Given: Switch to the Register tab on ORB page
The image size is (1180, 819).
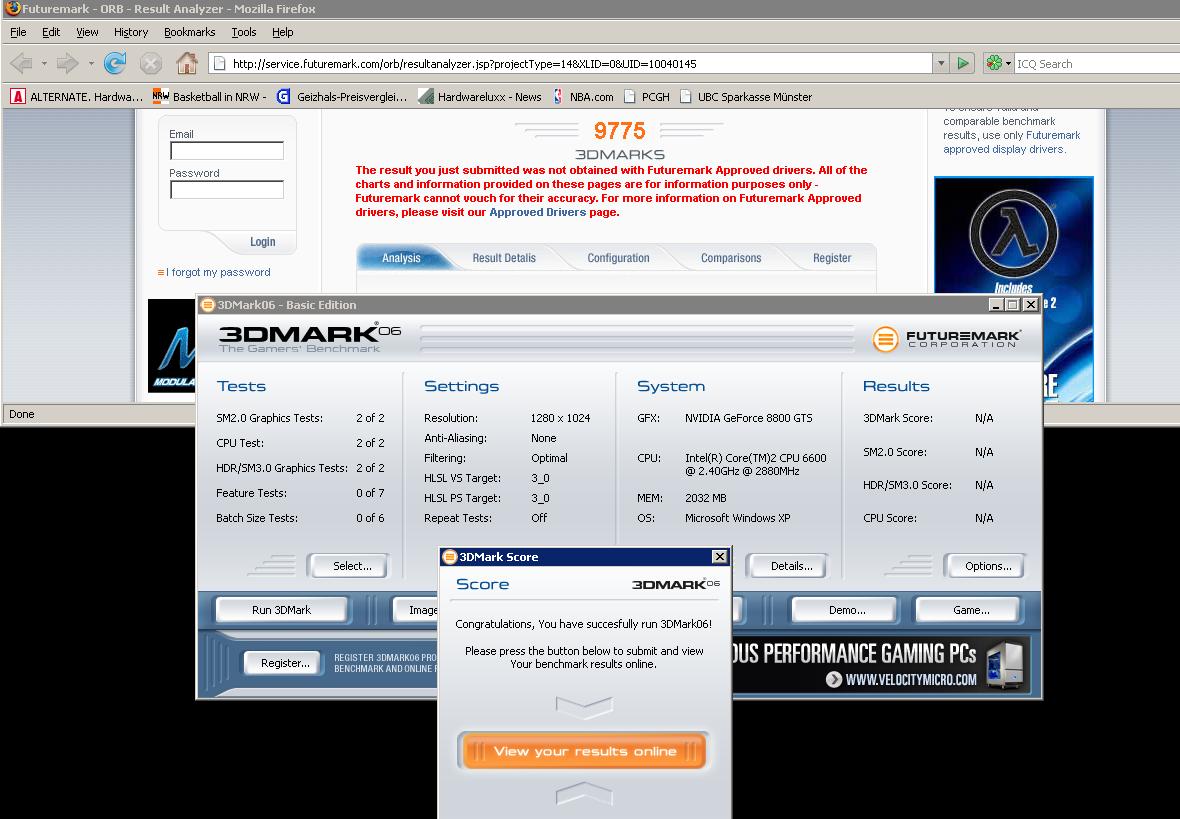Looking at the screenshot, I should (x=832, y=257).
